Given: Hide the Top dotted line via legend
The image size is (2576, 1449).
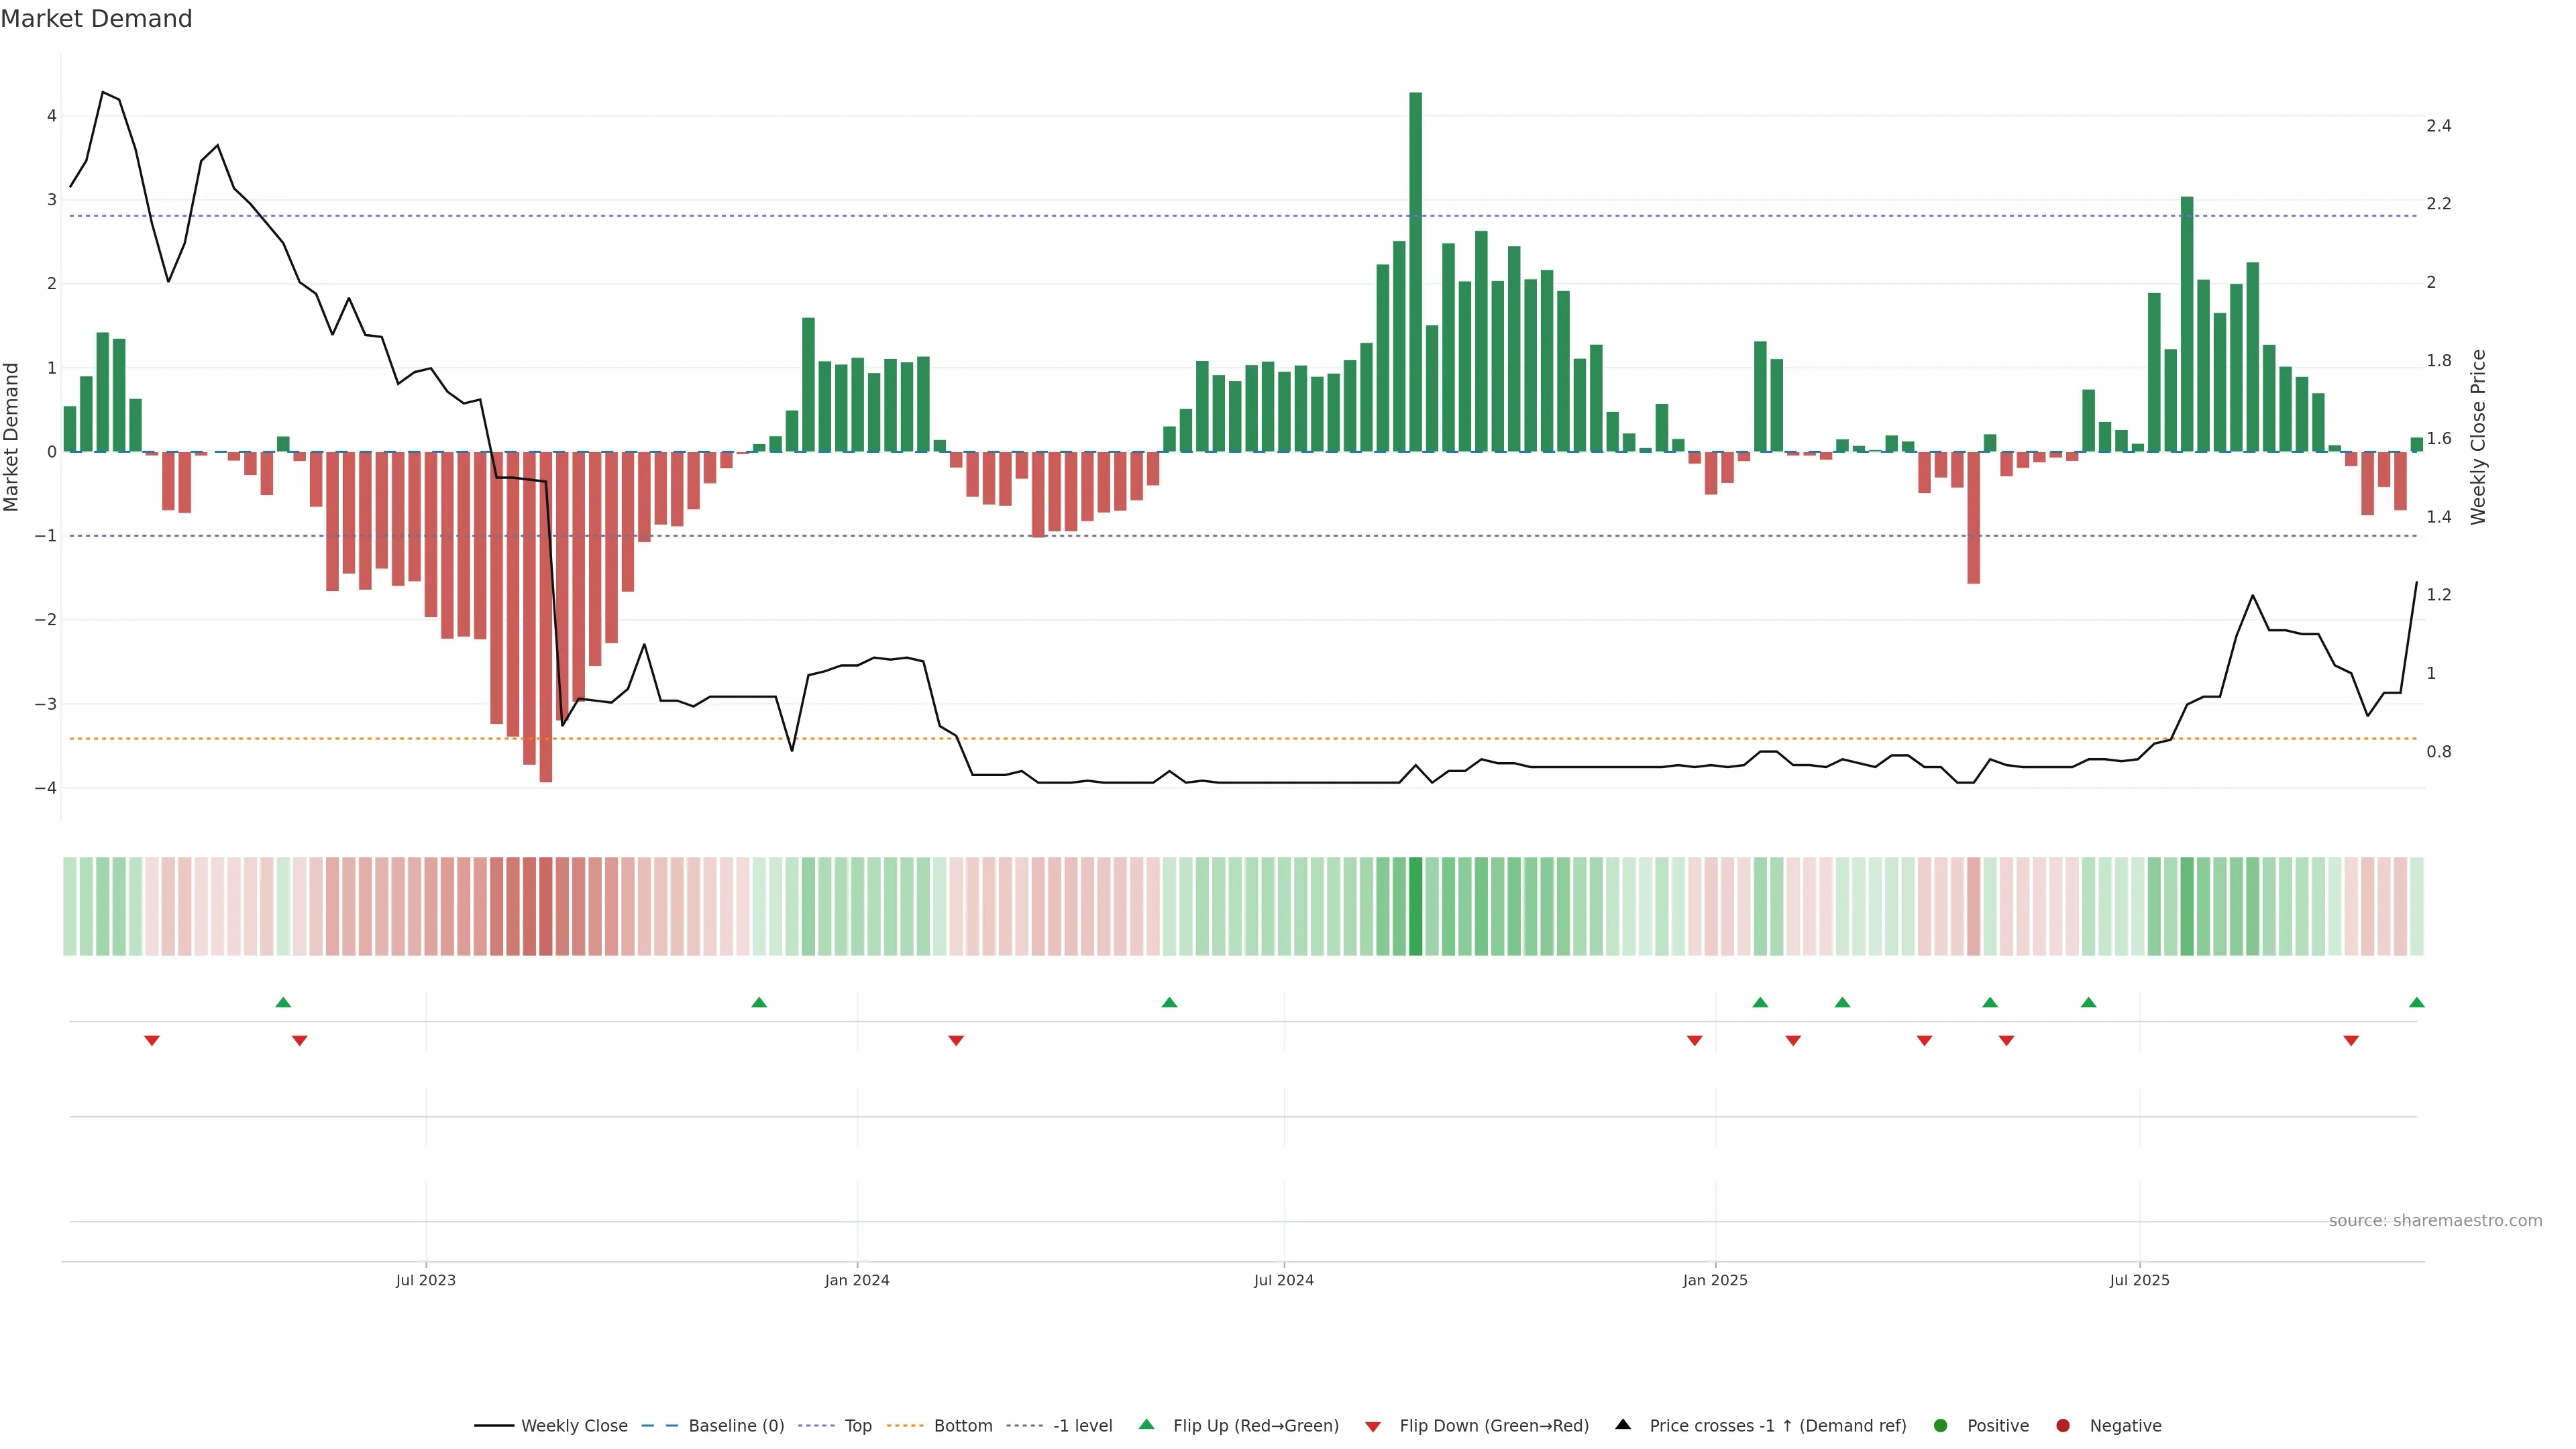Looking at the screenshot, I should pos(857,1425).
